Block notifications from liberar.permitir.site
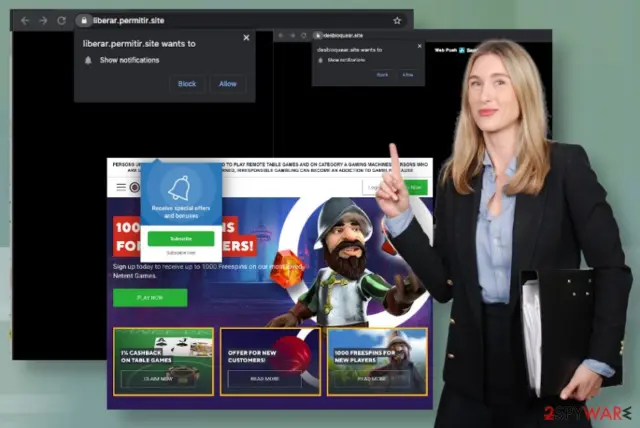This screenshot has height=428, width=640. pyautogui.click(x=187, y=84)
